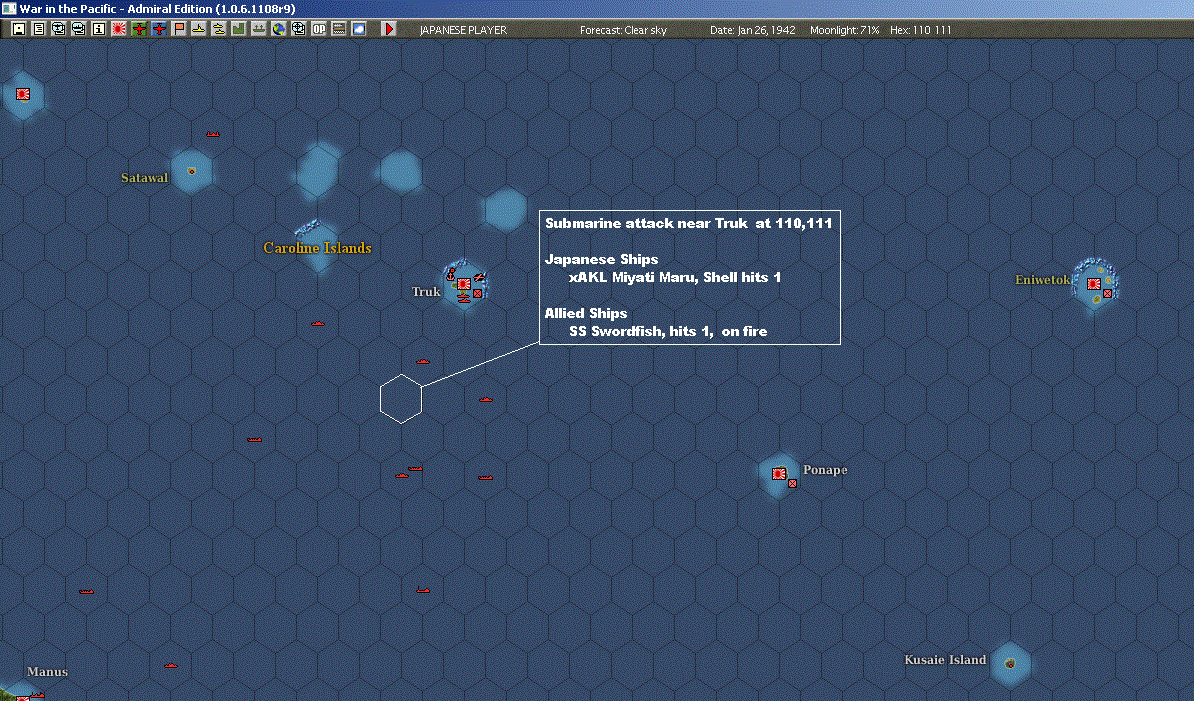Click the first ship-with-screen toolbar icon
Image resolution: width=1194 pixels, height=701 pixels.
pos(59,29)
